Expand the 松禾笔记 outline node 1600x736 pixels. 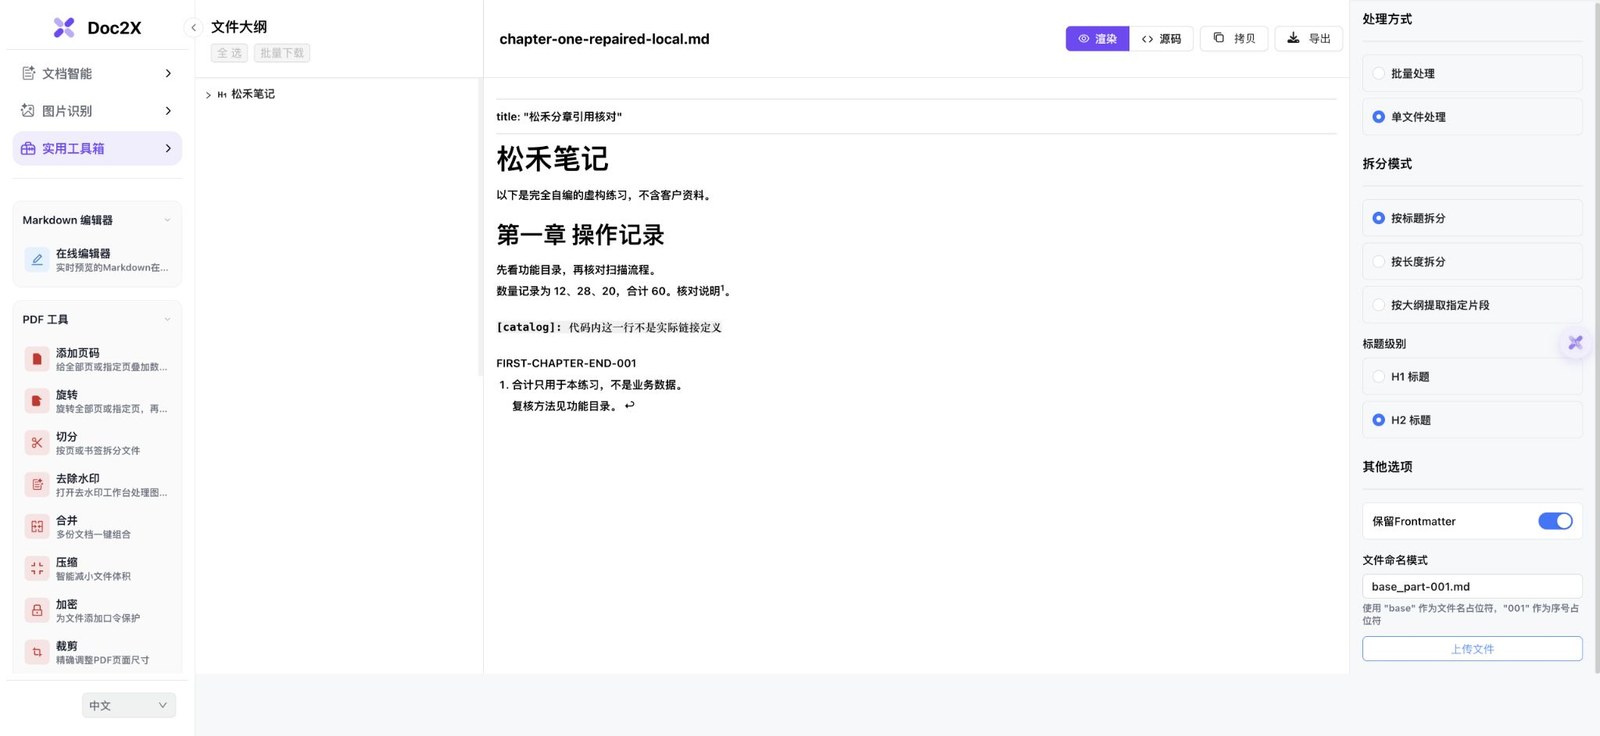(x=208, y=95)
